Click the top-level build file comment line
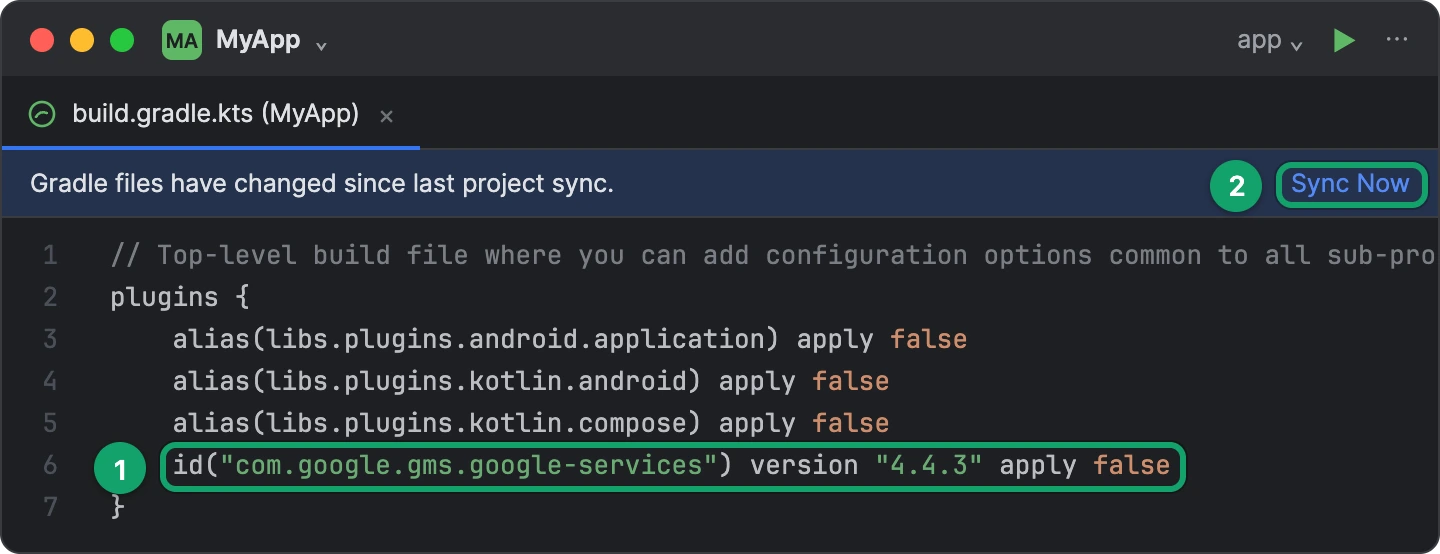Viewport: 1440px width, 554px height. pyautogui.click(x=773, y=256)
